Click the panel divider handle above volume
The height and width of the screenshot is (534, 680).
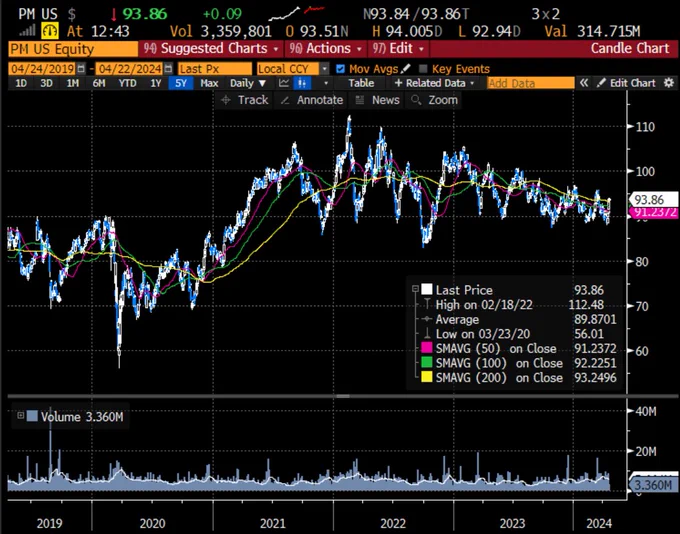click(343, 396)
